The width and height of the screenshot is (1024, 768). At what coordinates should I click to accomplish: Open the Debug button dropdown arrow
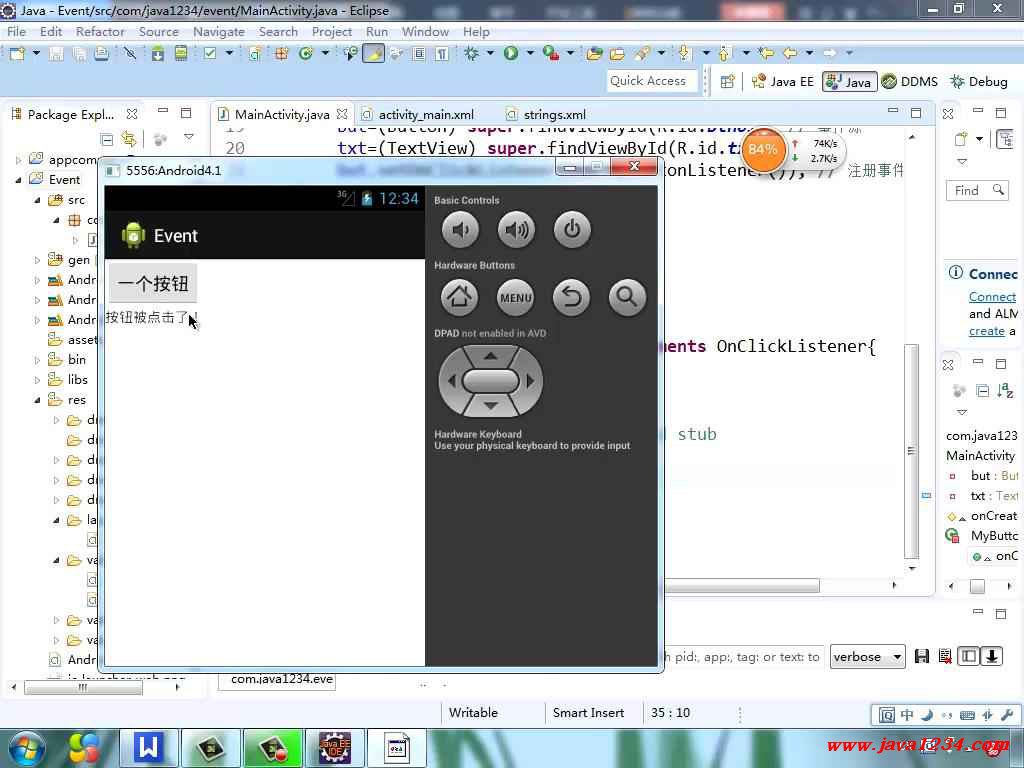tap(490, 53)
